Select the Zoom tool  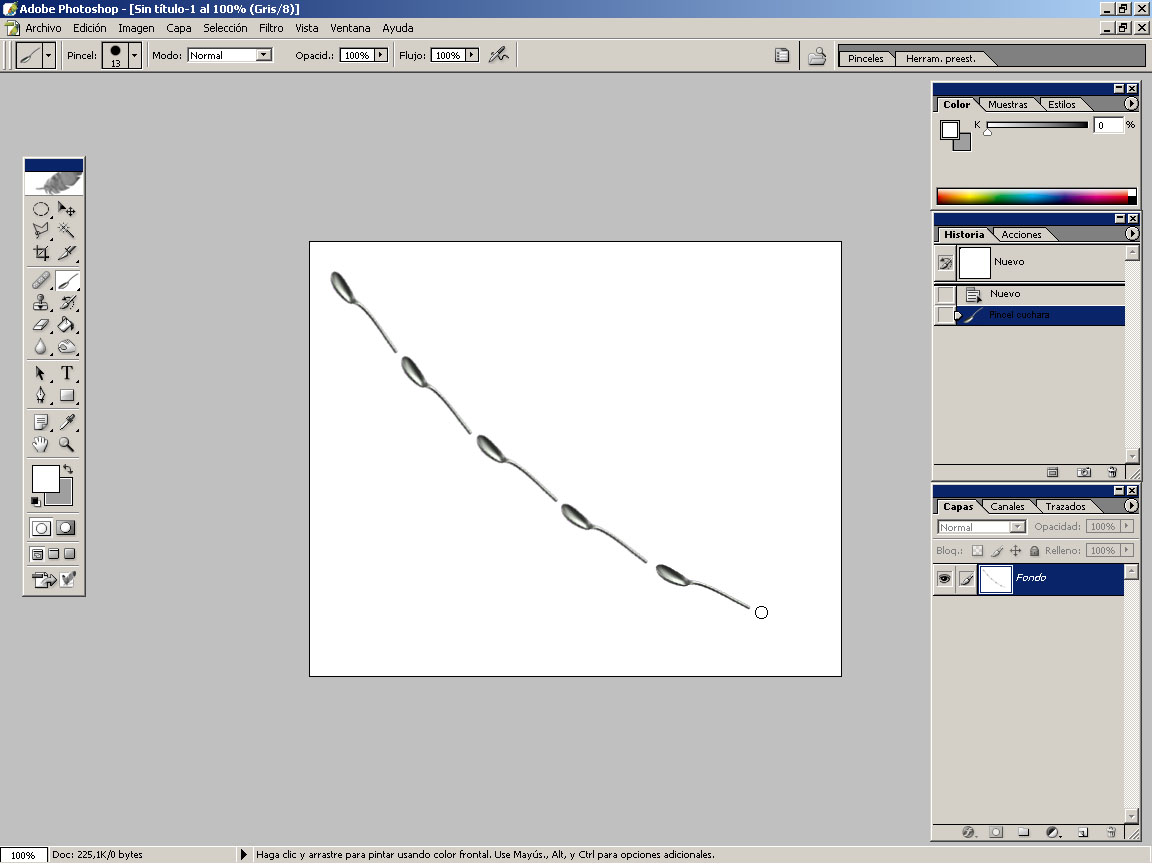pyautogui.click(x=67, y=444)
